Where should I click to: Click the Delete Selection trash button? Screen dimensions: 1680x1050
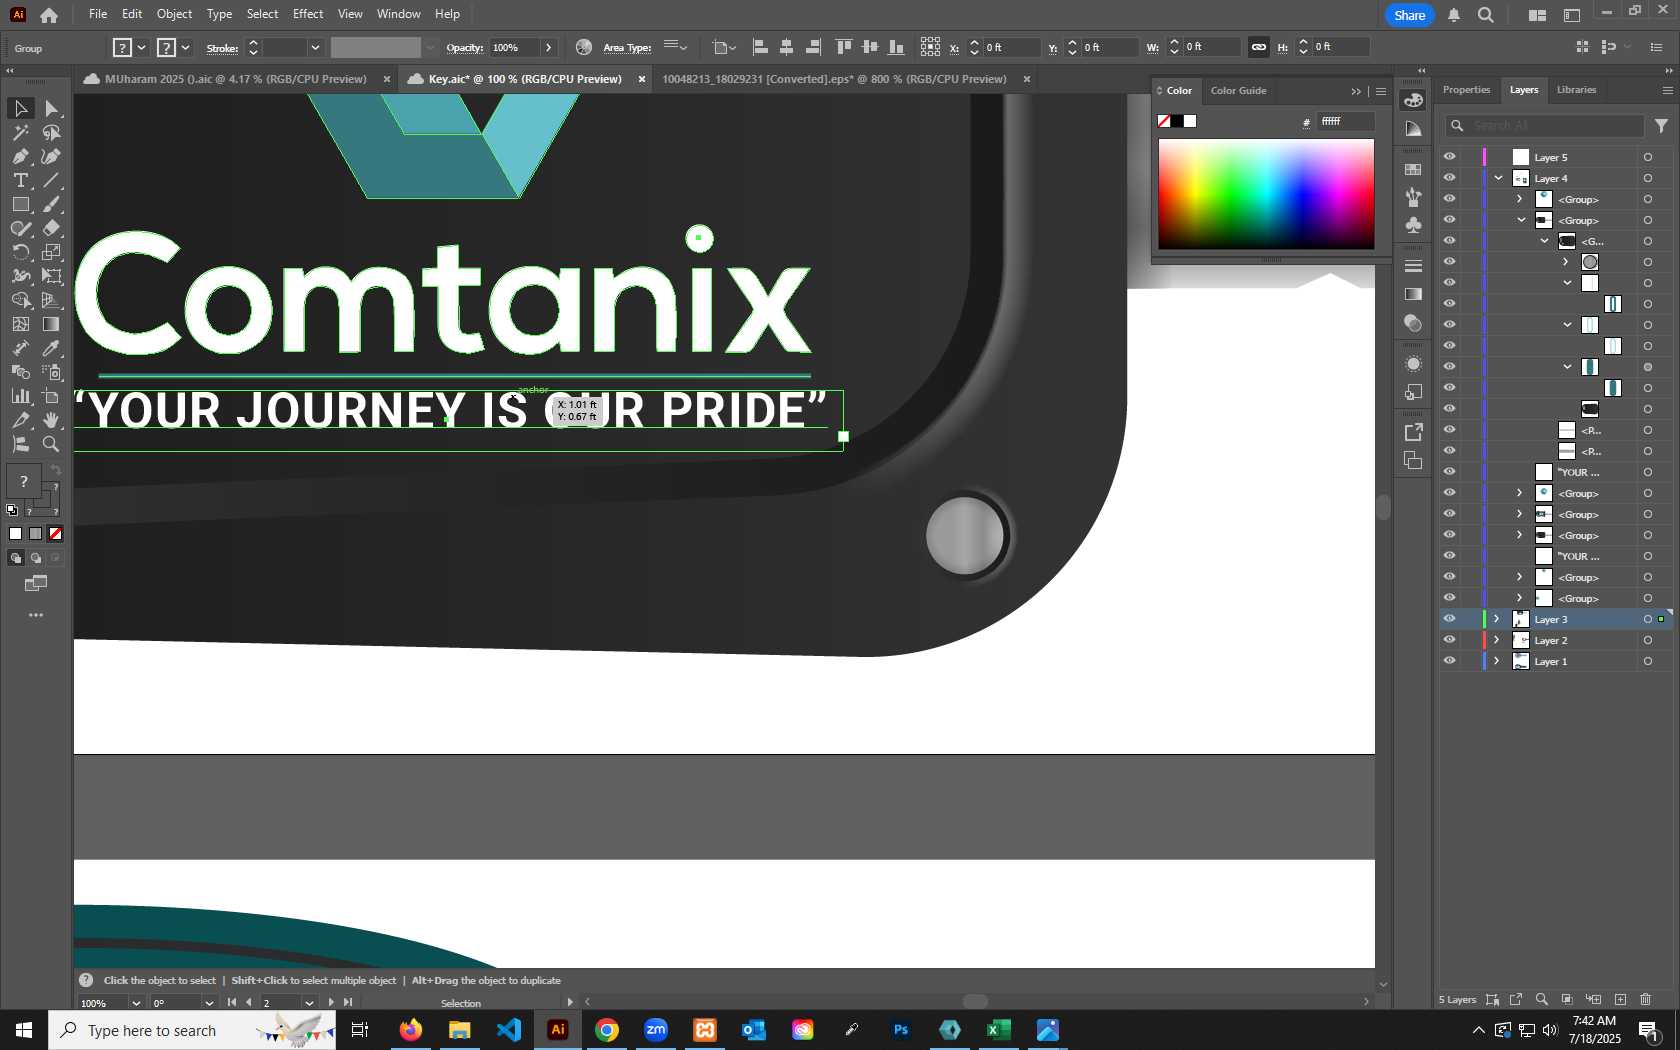click(x=1646, y=1000)
